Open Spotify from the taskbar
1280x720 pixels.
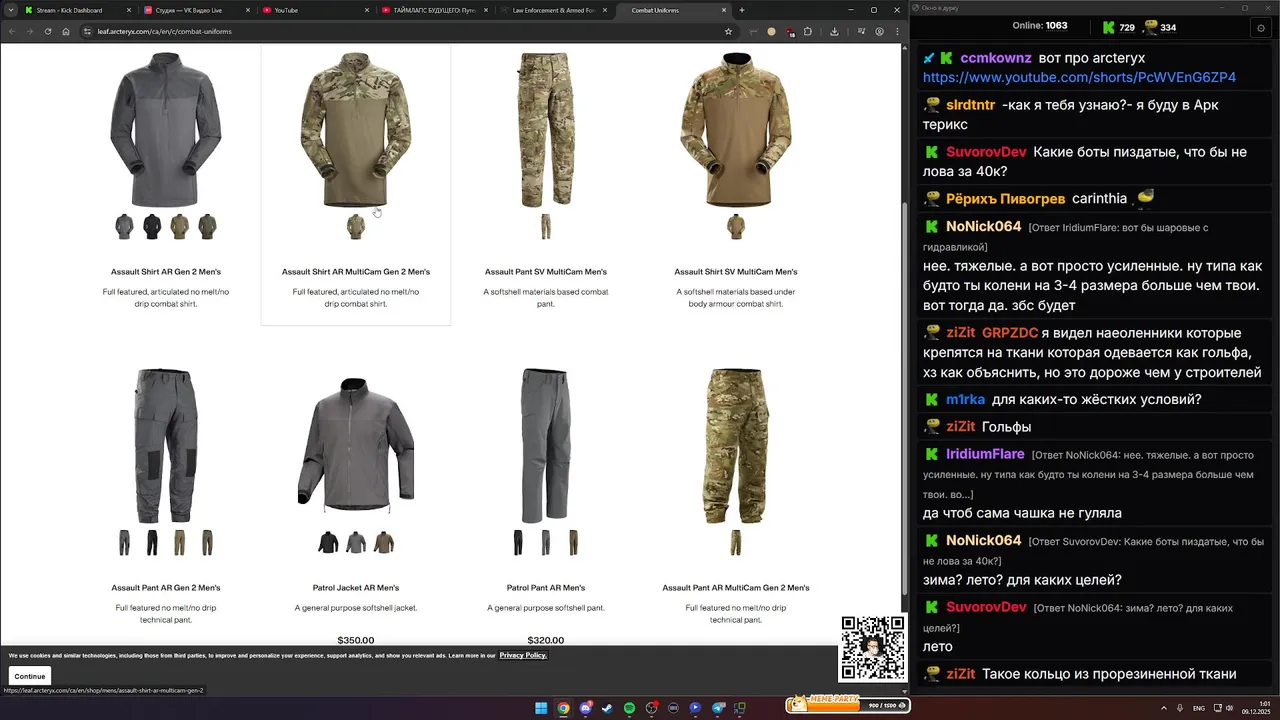pyautogui.click(x=629, y=708)
